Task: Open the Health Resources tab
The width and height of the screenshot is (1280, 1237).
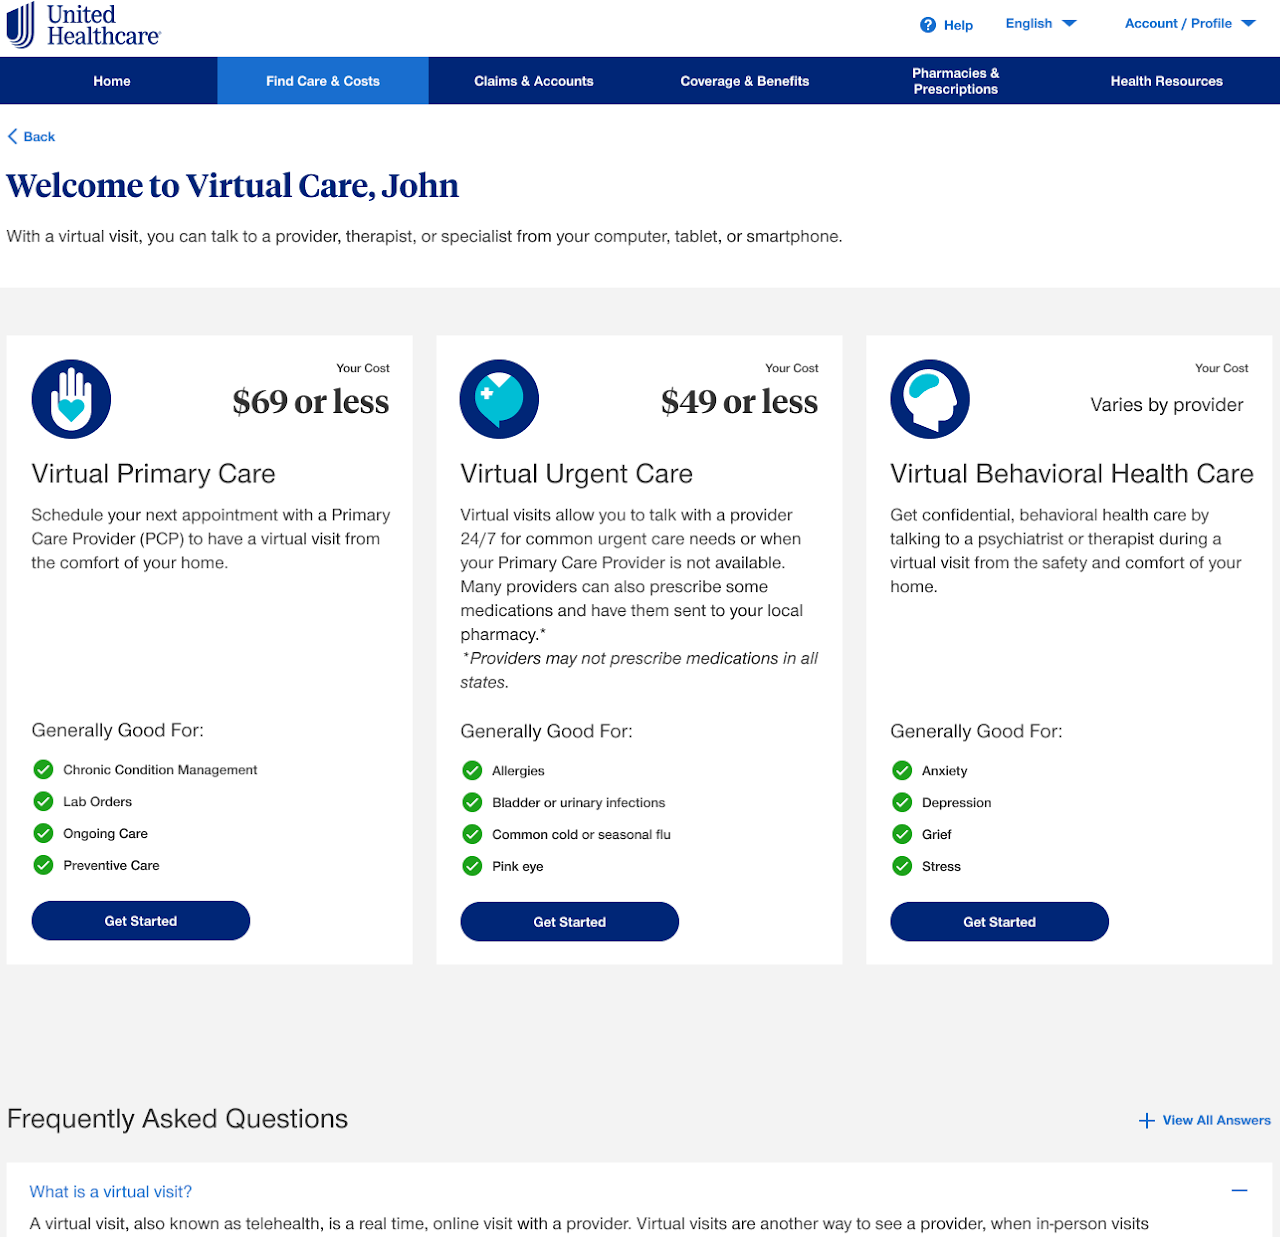Action: tap(1167, 81)
